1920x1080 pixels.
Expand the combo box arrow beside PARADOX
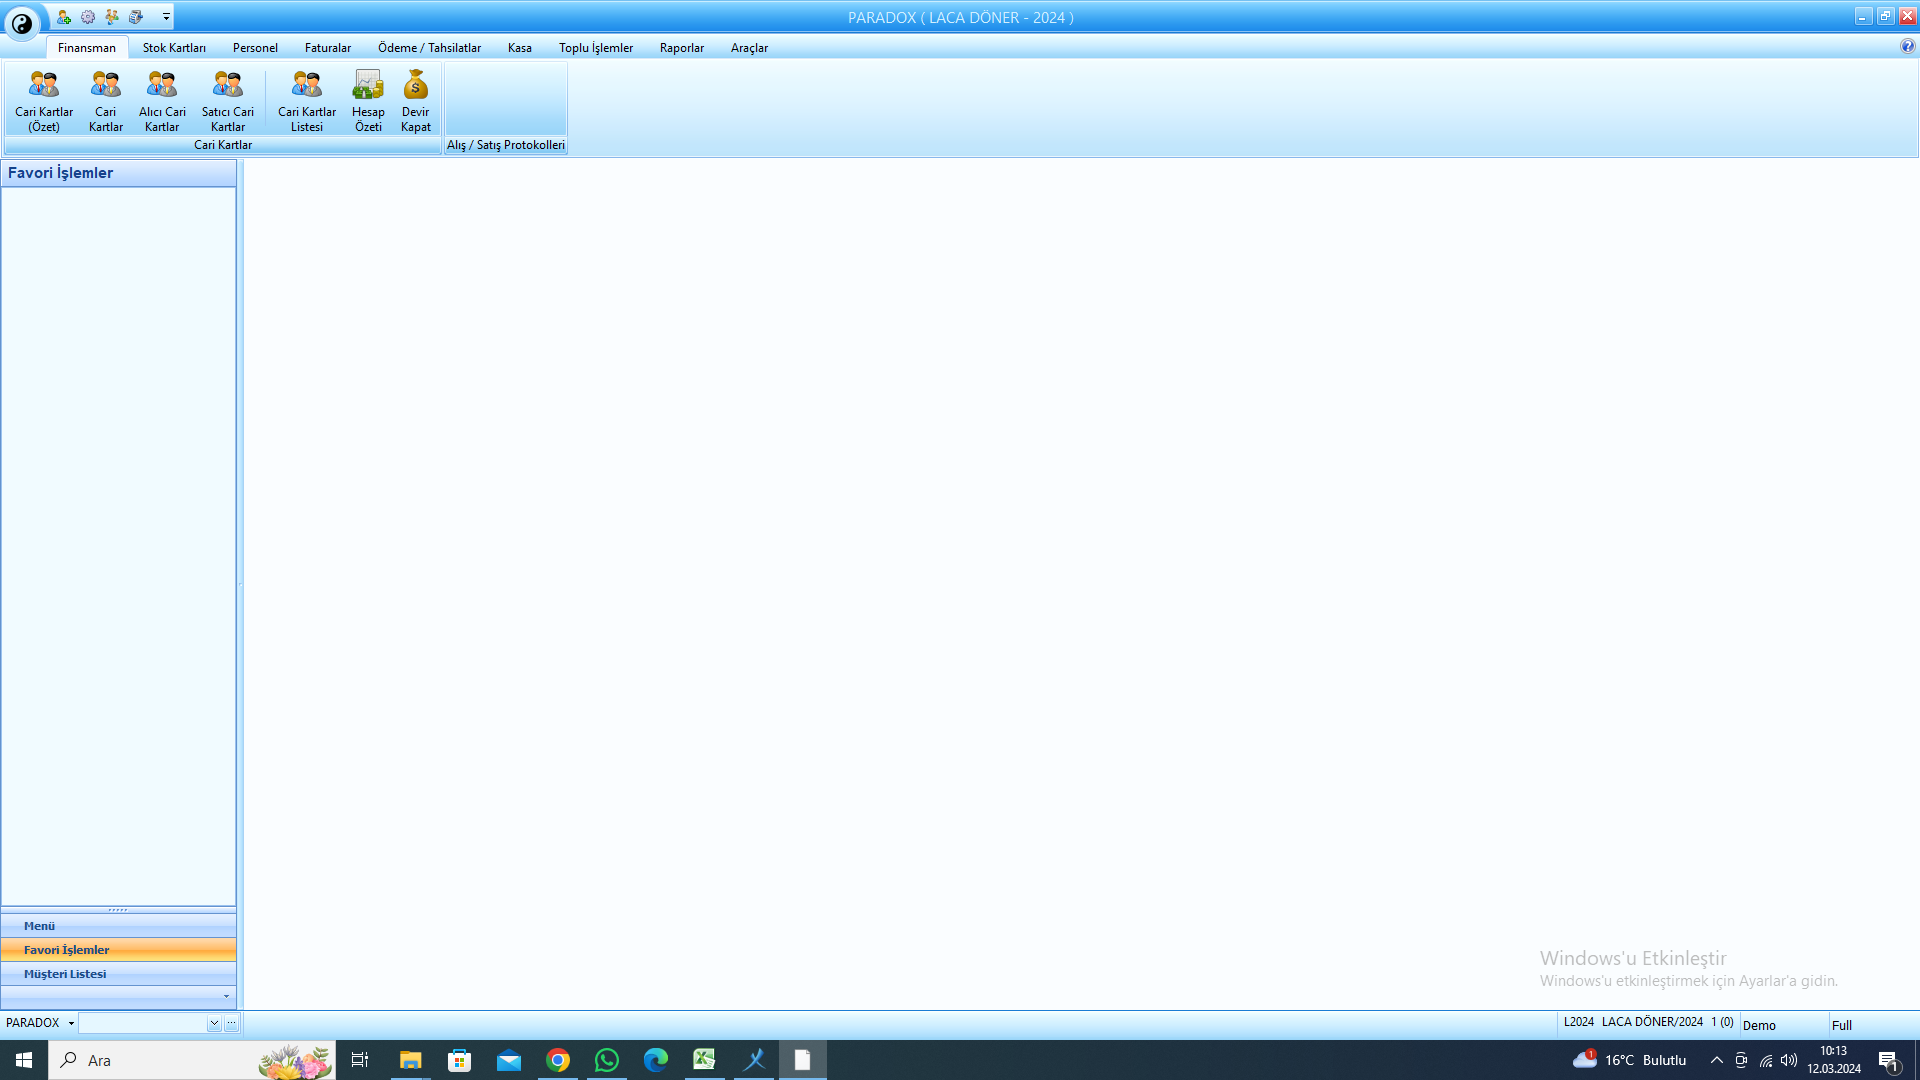[214, 1023]
